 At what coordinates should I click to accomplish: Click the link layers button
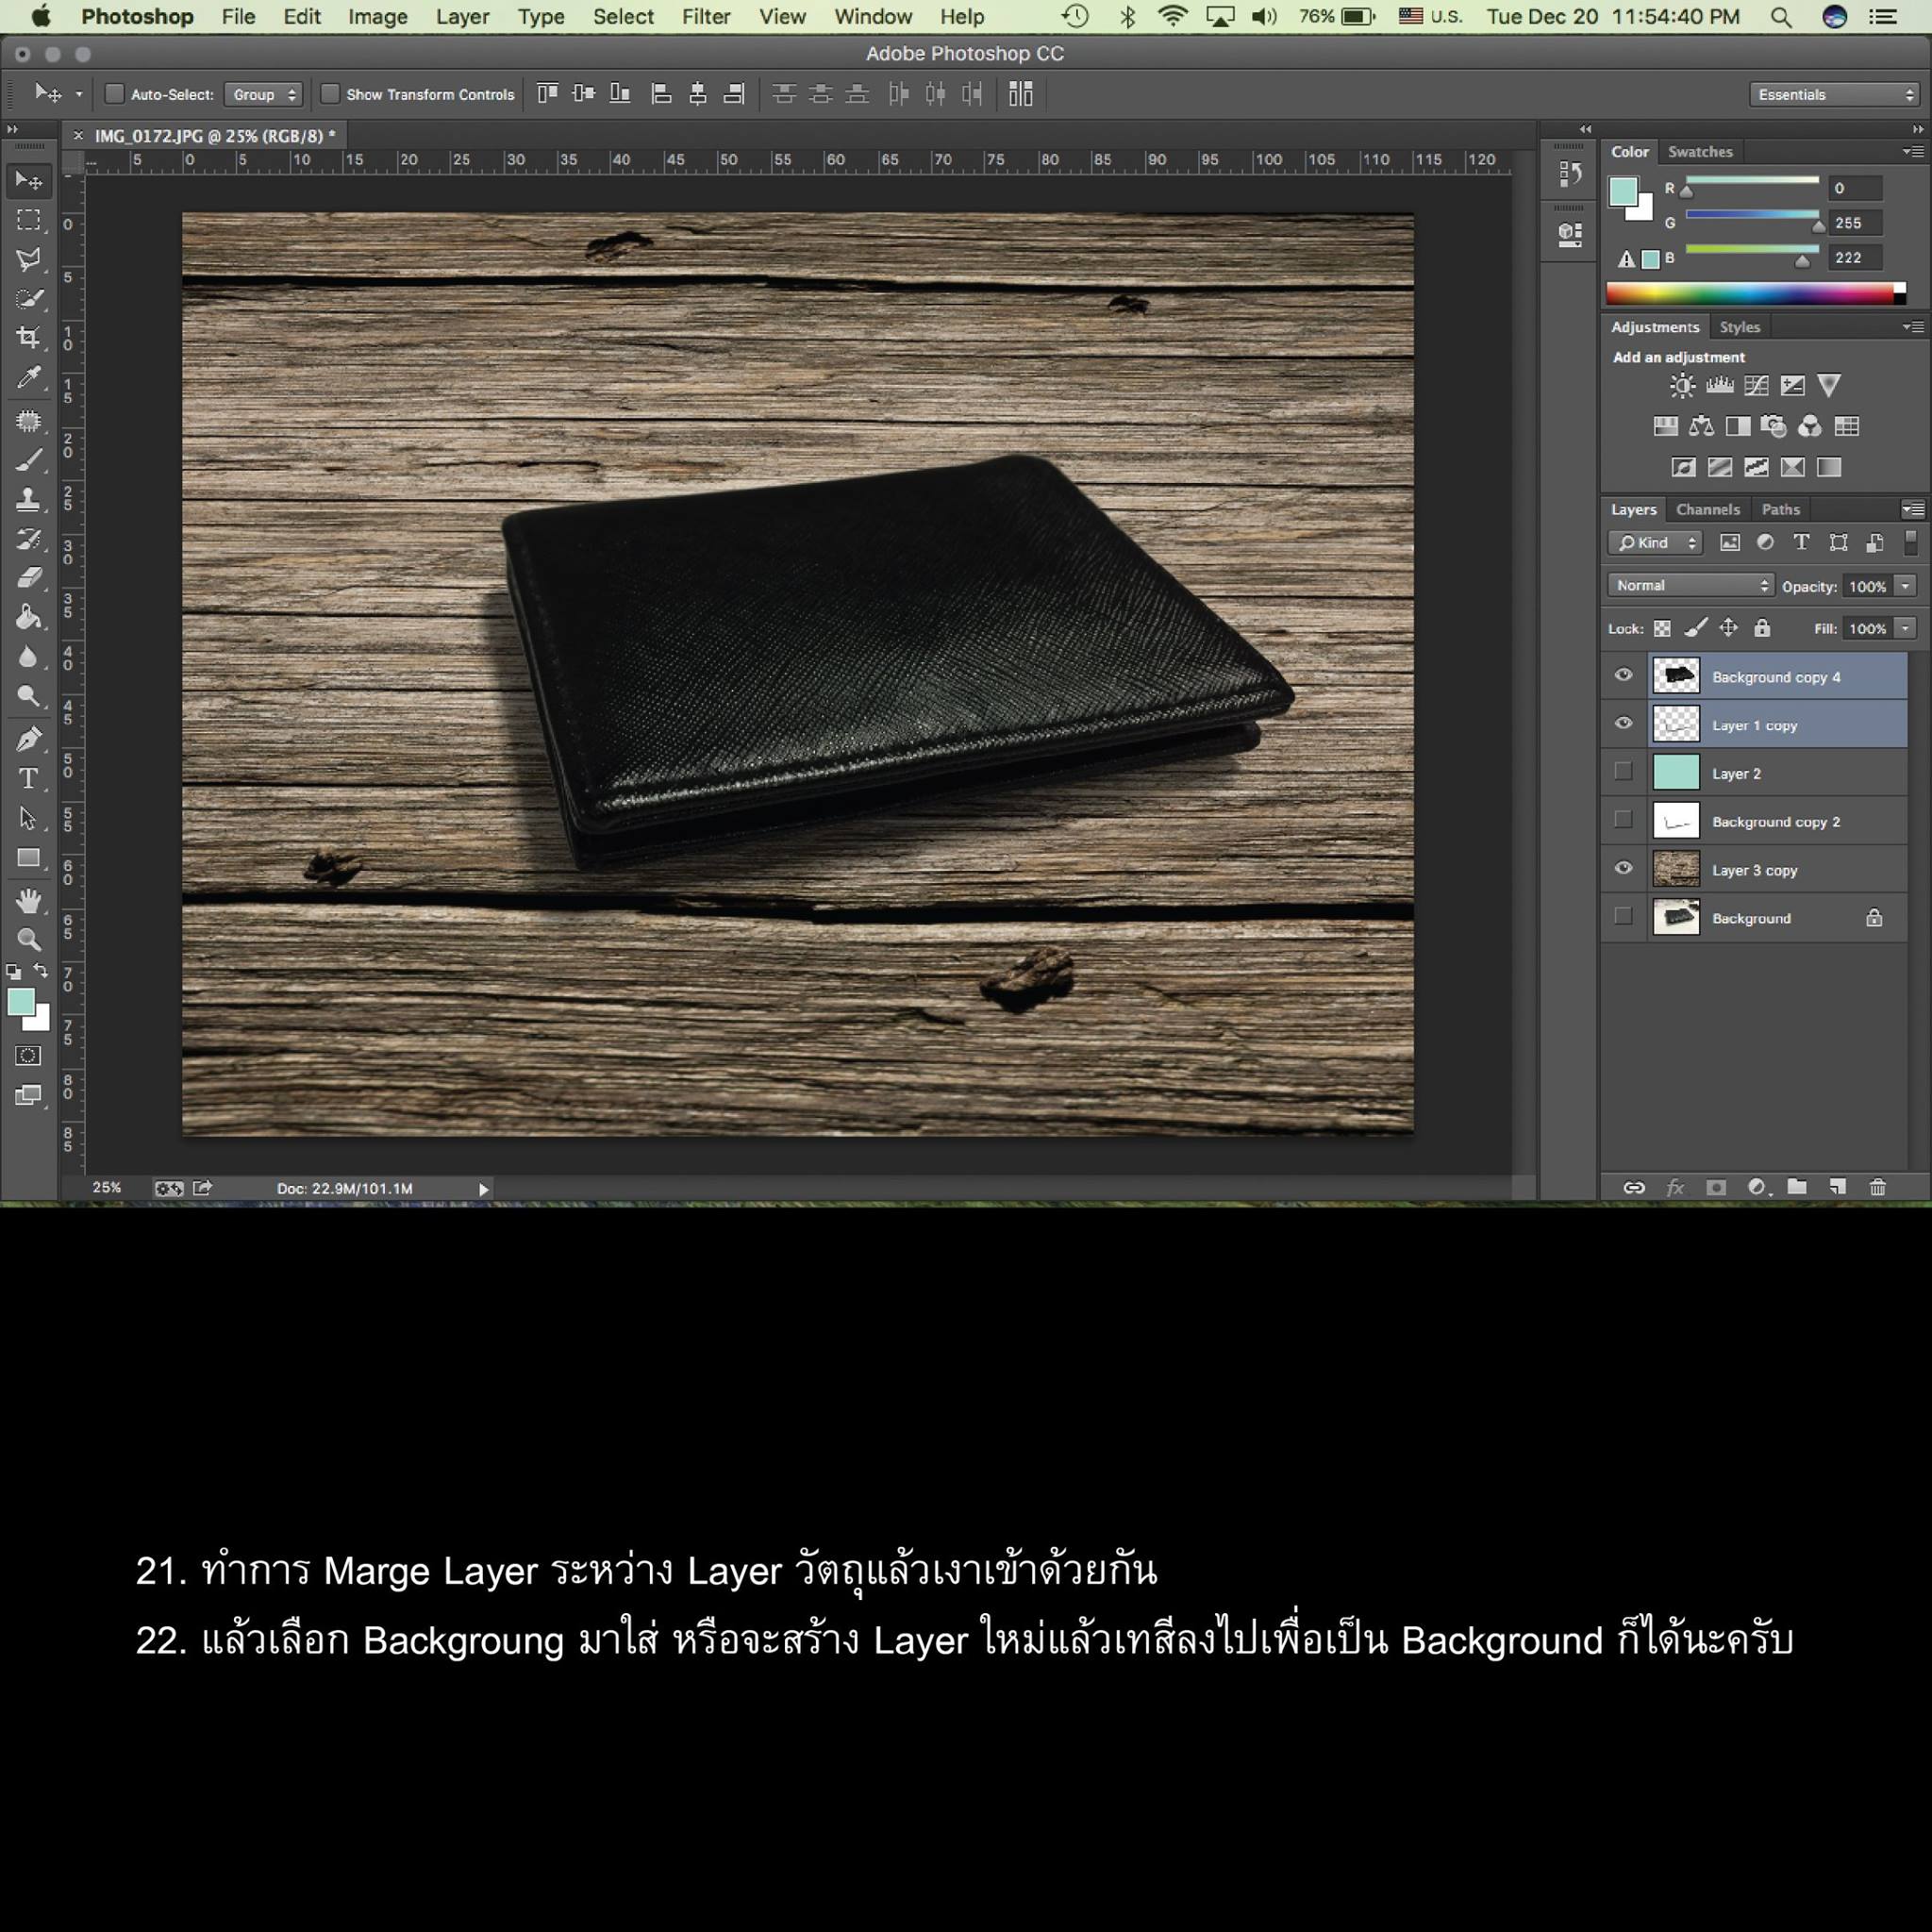pyautogui.click(x=1634, y=1187)
